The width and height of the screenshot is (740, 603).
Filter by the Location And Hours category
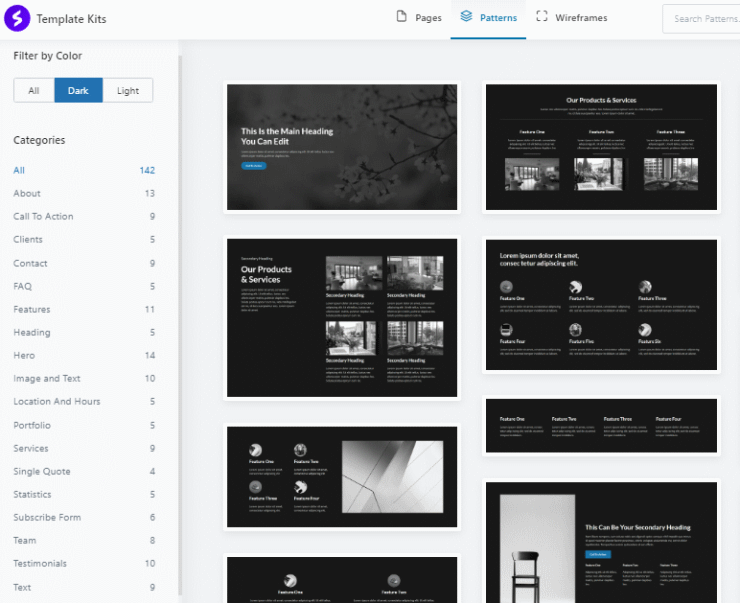pos(84,402)
